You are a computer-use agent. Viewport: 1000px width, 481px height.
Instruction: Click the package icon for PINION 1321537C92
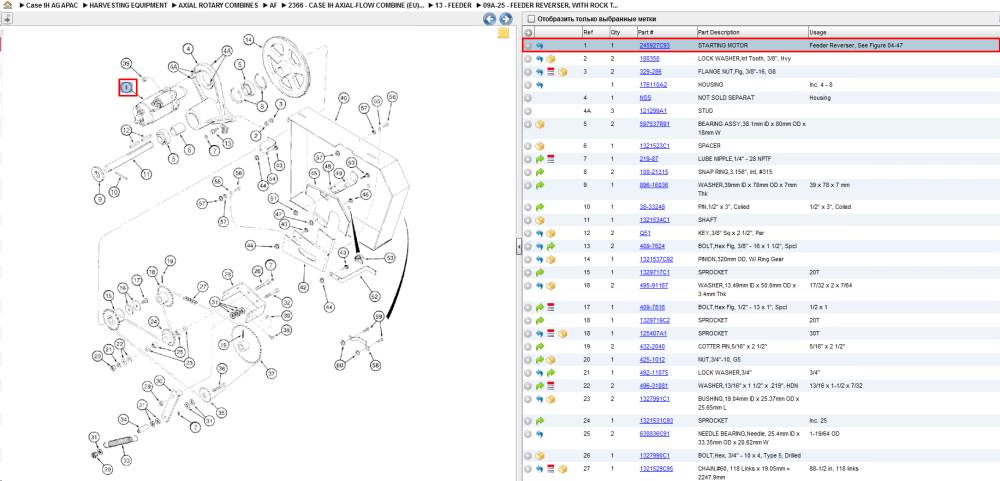coord(551,260)
